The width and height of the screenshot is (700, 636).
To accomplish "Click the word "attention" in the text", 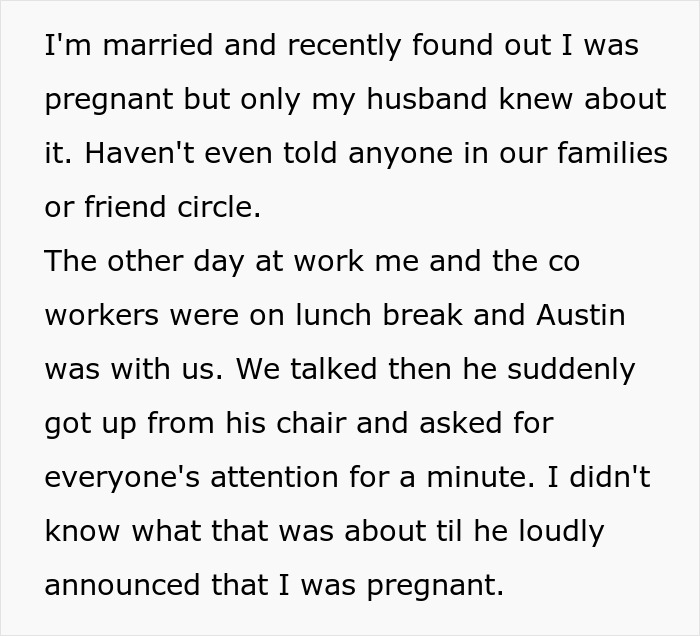I will (274, 477).
